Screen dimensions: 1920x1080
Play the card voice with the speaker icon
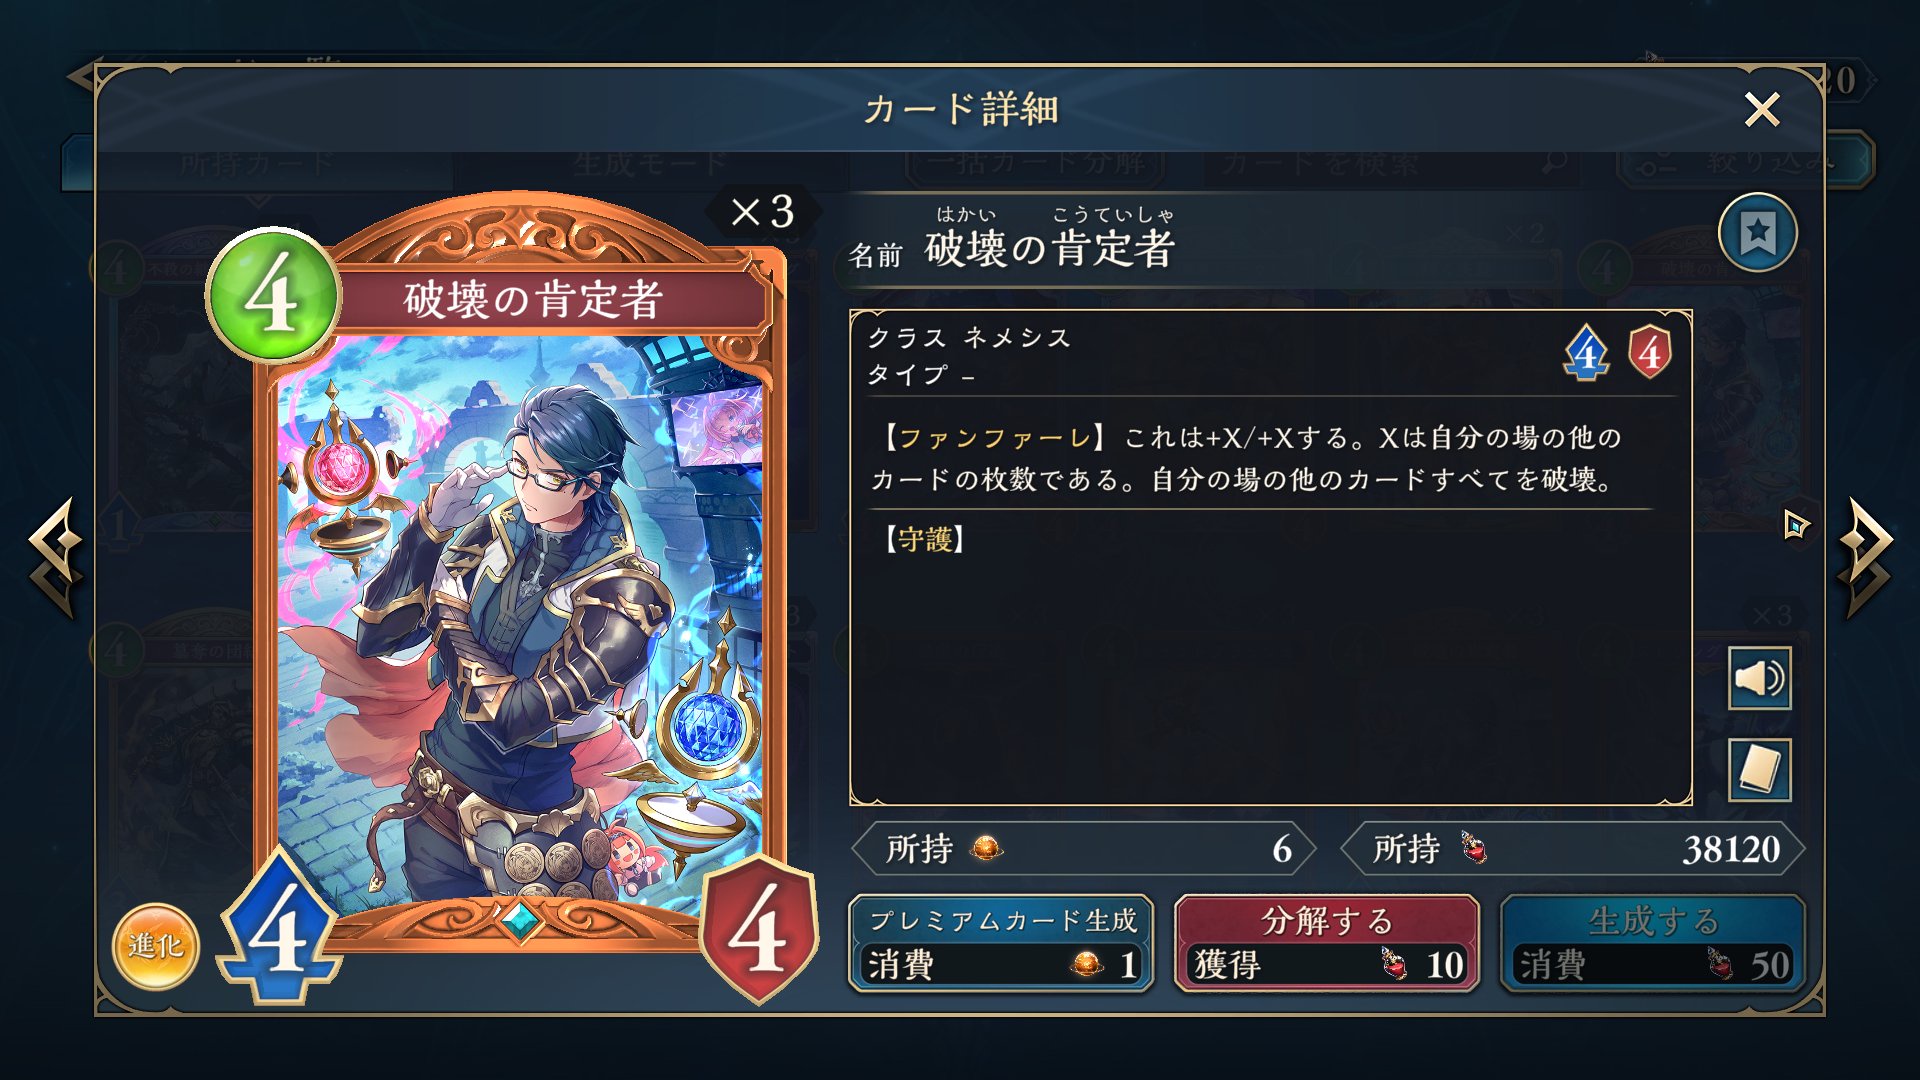point(1759,679)
